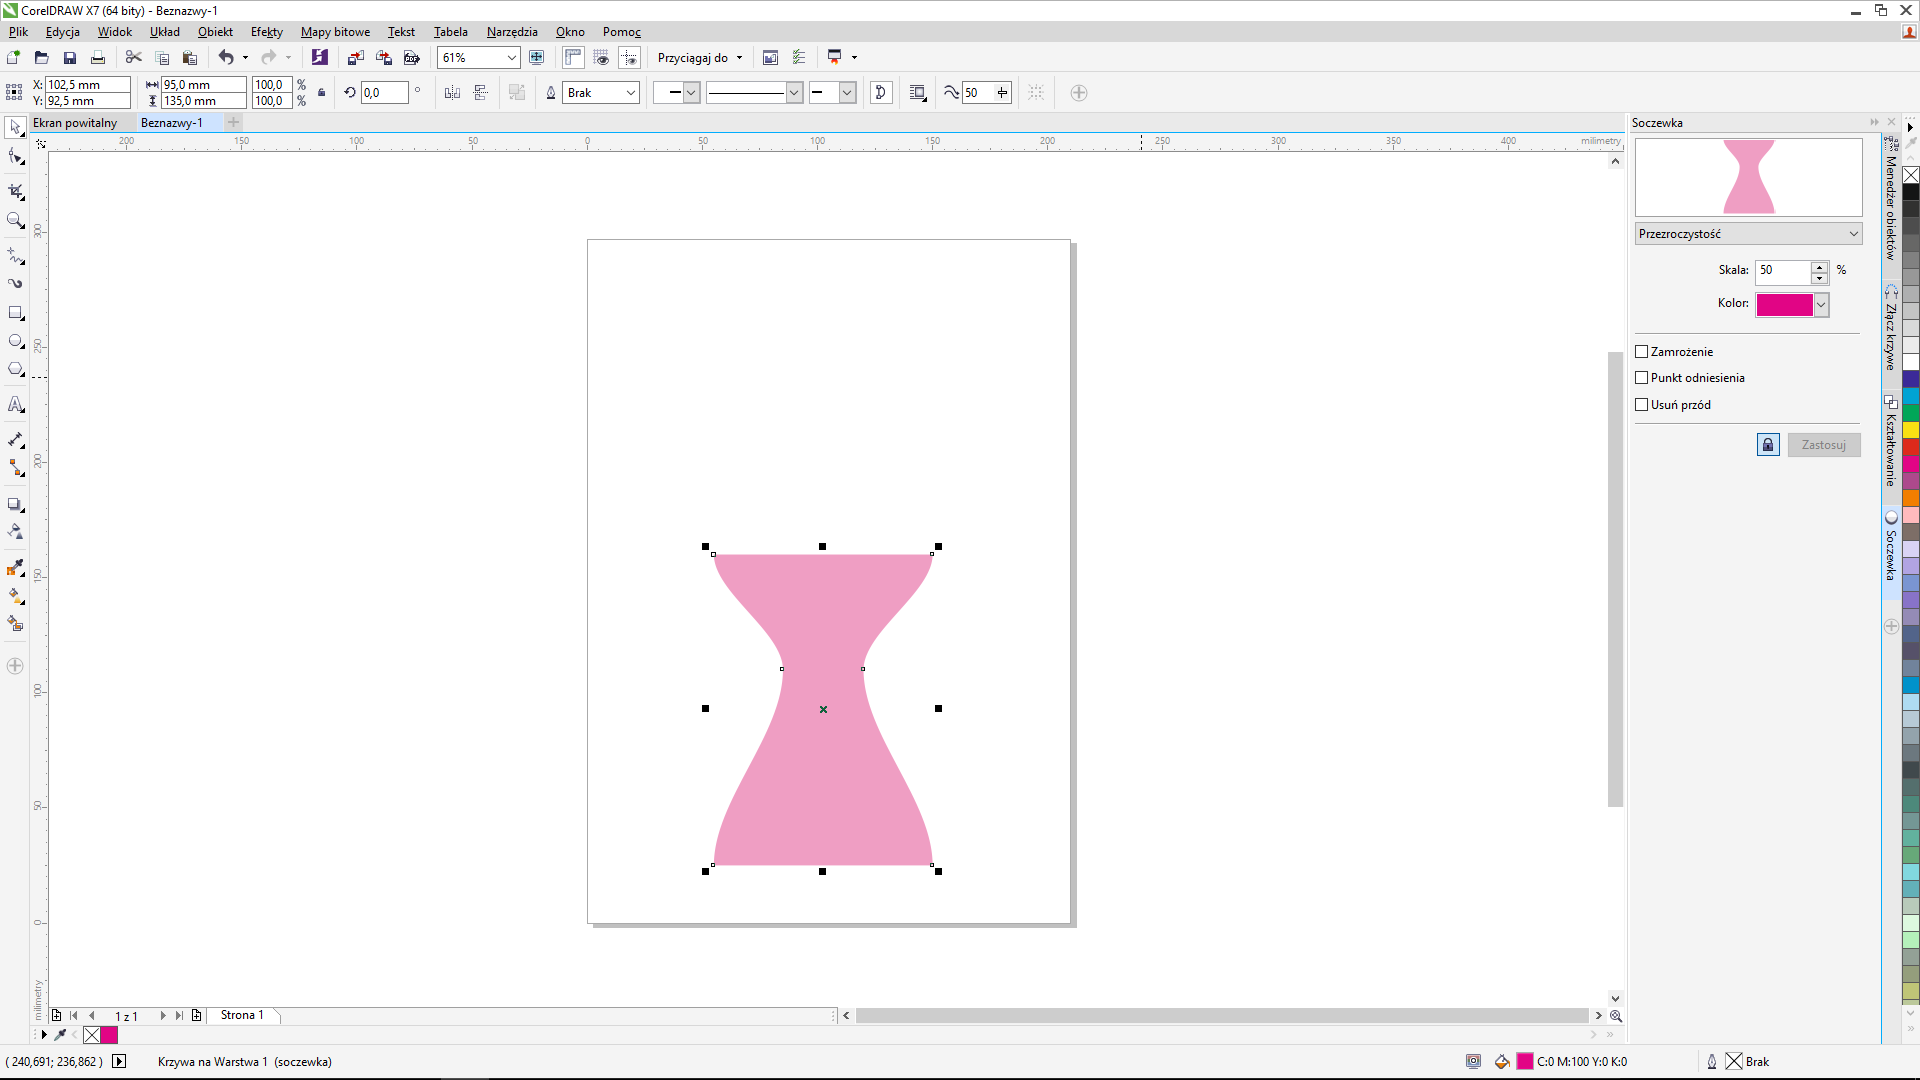The image size is (1920, 1080).
Task: Toggle the Usuń przód checkbox
Action: 1642,405
